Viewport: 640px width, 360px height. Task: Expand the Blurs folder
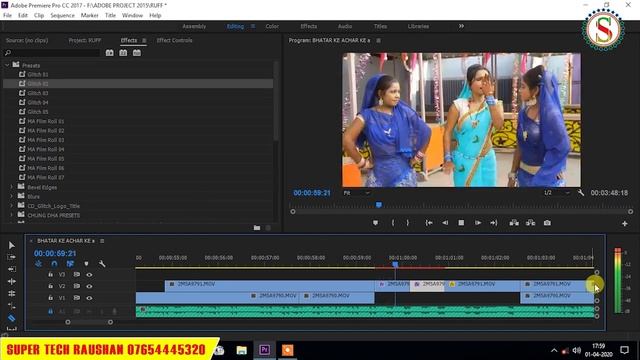(11, 196)
